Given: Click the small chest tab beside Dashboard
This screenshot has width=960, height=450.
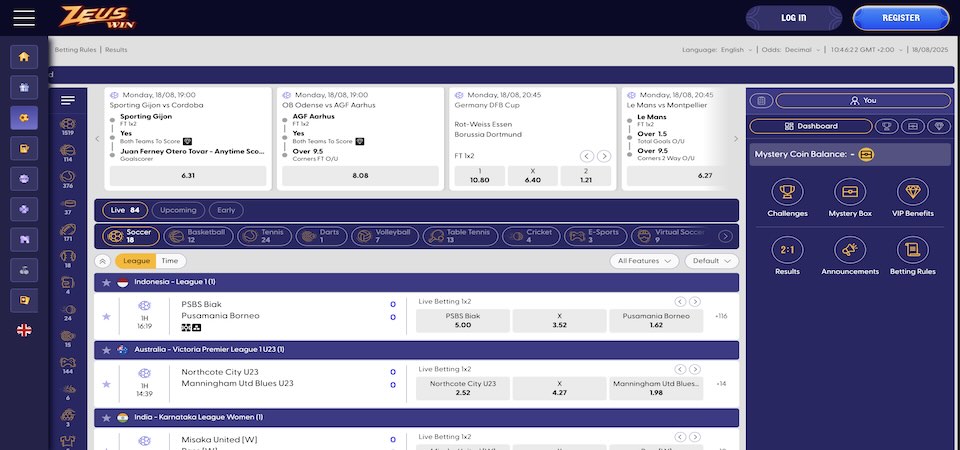Looking at the screenshot, I should (x=913, y=126).
